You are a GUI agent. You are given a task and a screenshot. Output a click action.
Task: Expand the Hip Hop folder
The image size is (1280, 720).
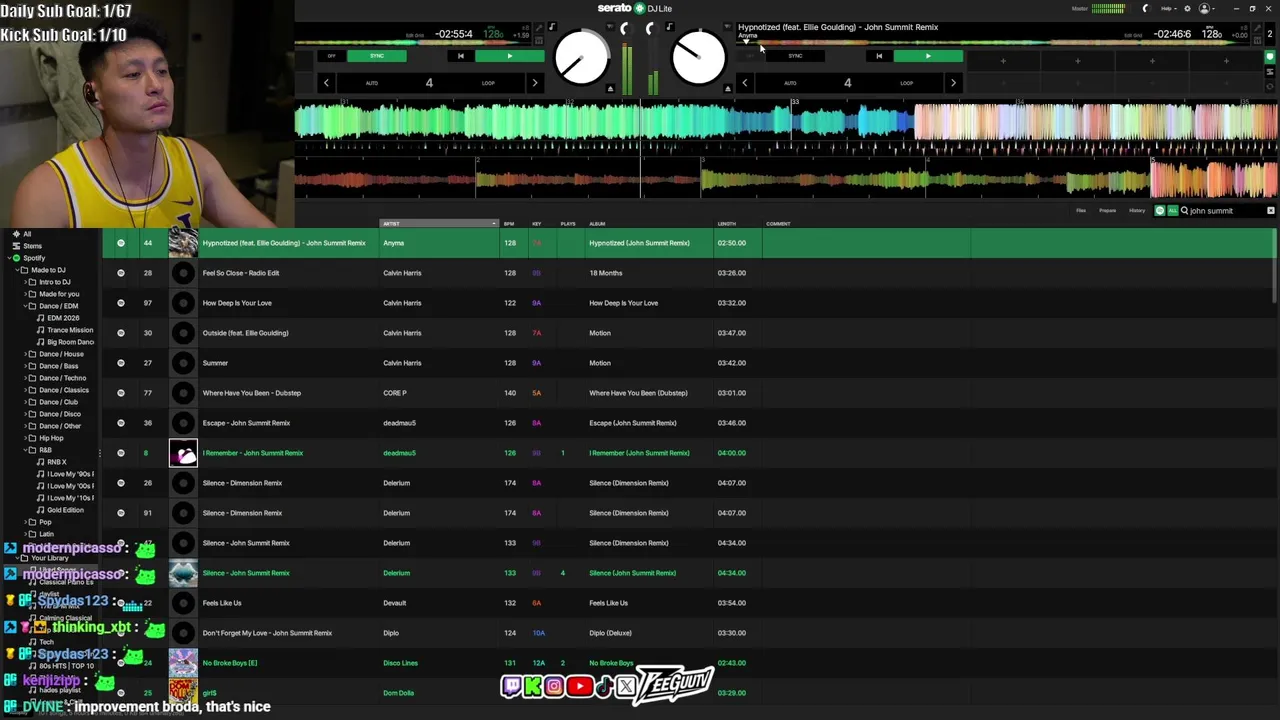click(27, 438)
